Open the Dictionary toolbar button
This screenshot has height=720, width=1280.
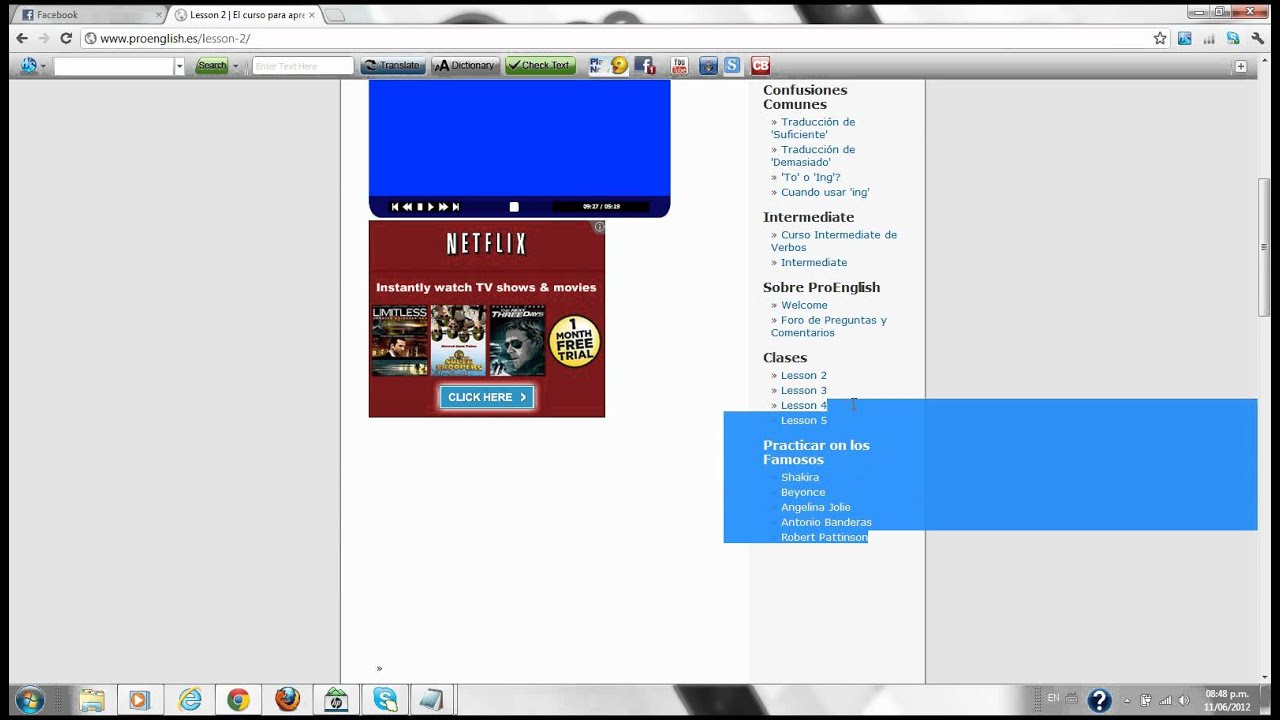(x=465, y=66)
